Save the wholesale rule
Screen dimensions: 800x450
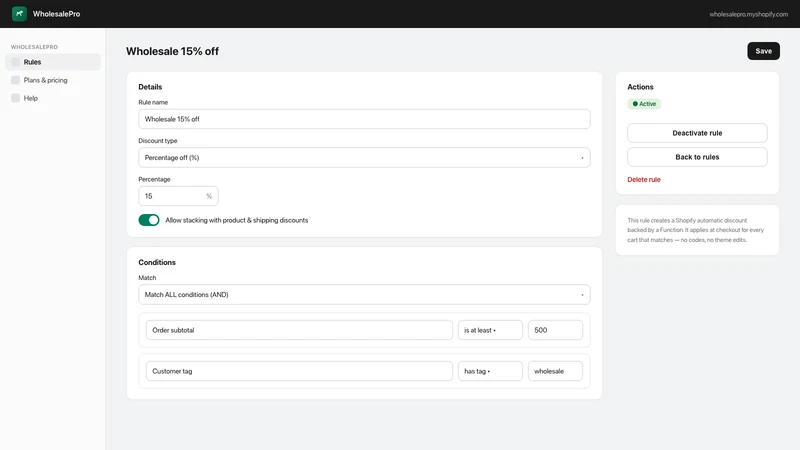pyautogui.click(x=763, y=51)
